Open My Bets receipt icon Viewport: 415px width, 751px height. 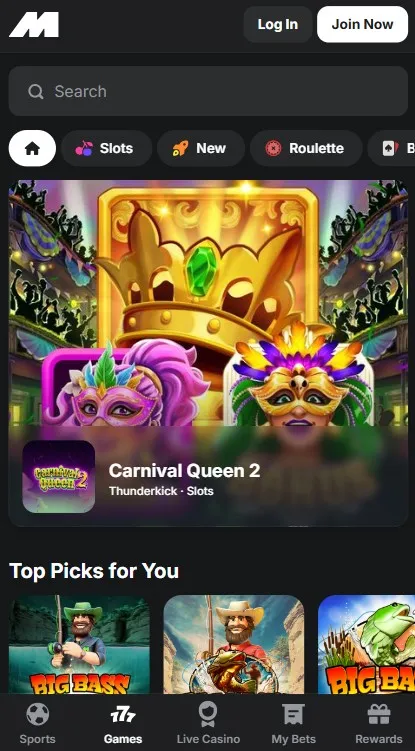click(293, 715)
